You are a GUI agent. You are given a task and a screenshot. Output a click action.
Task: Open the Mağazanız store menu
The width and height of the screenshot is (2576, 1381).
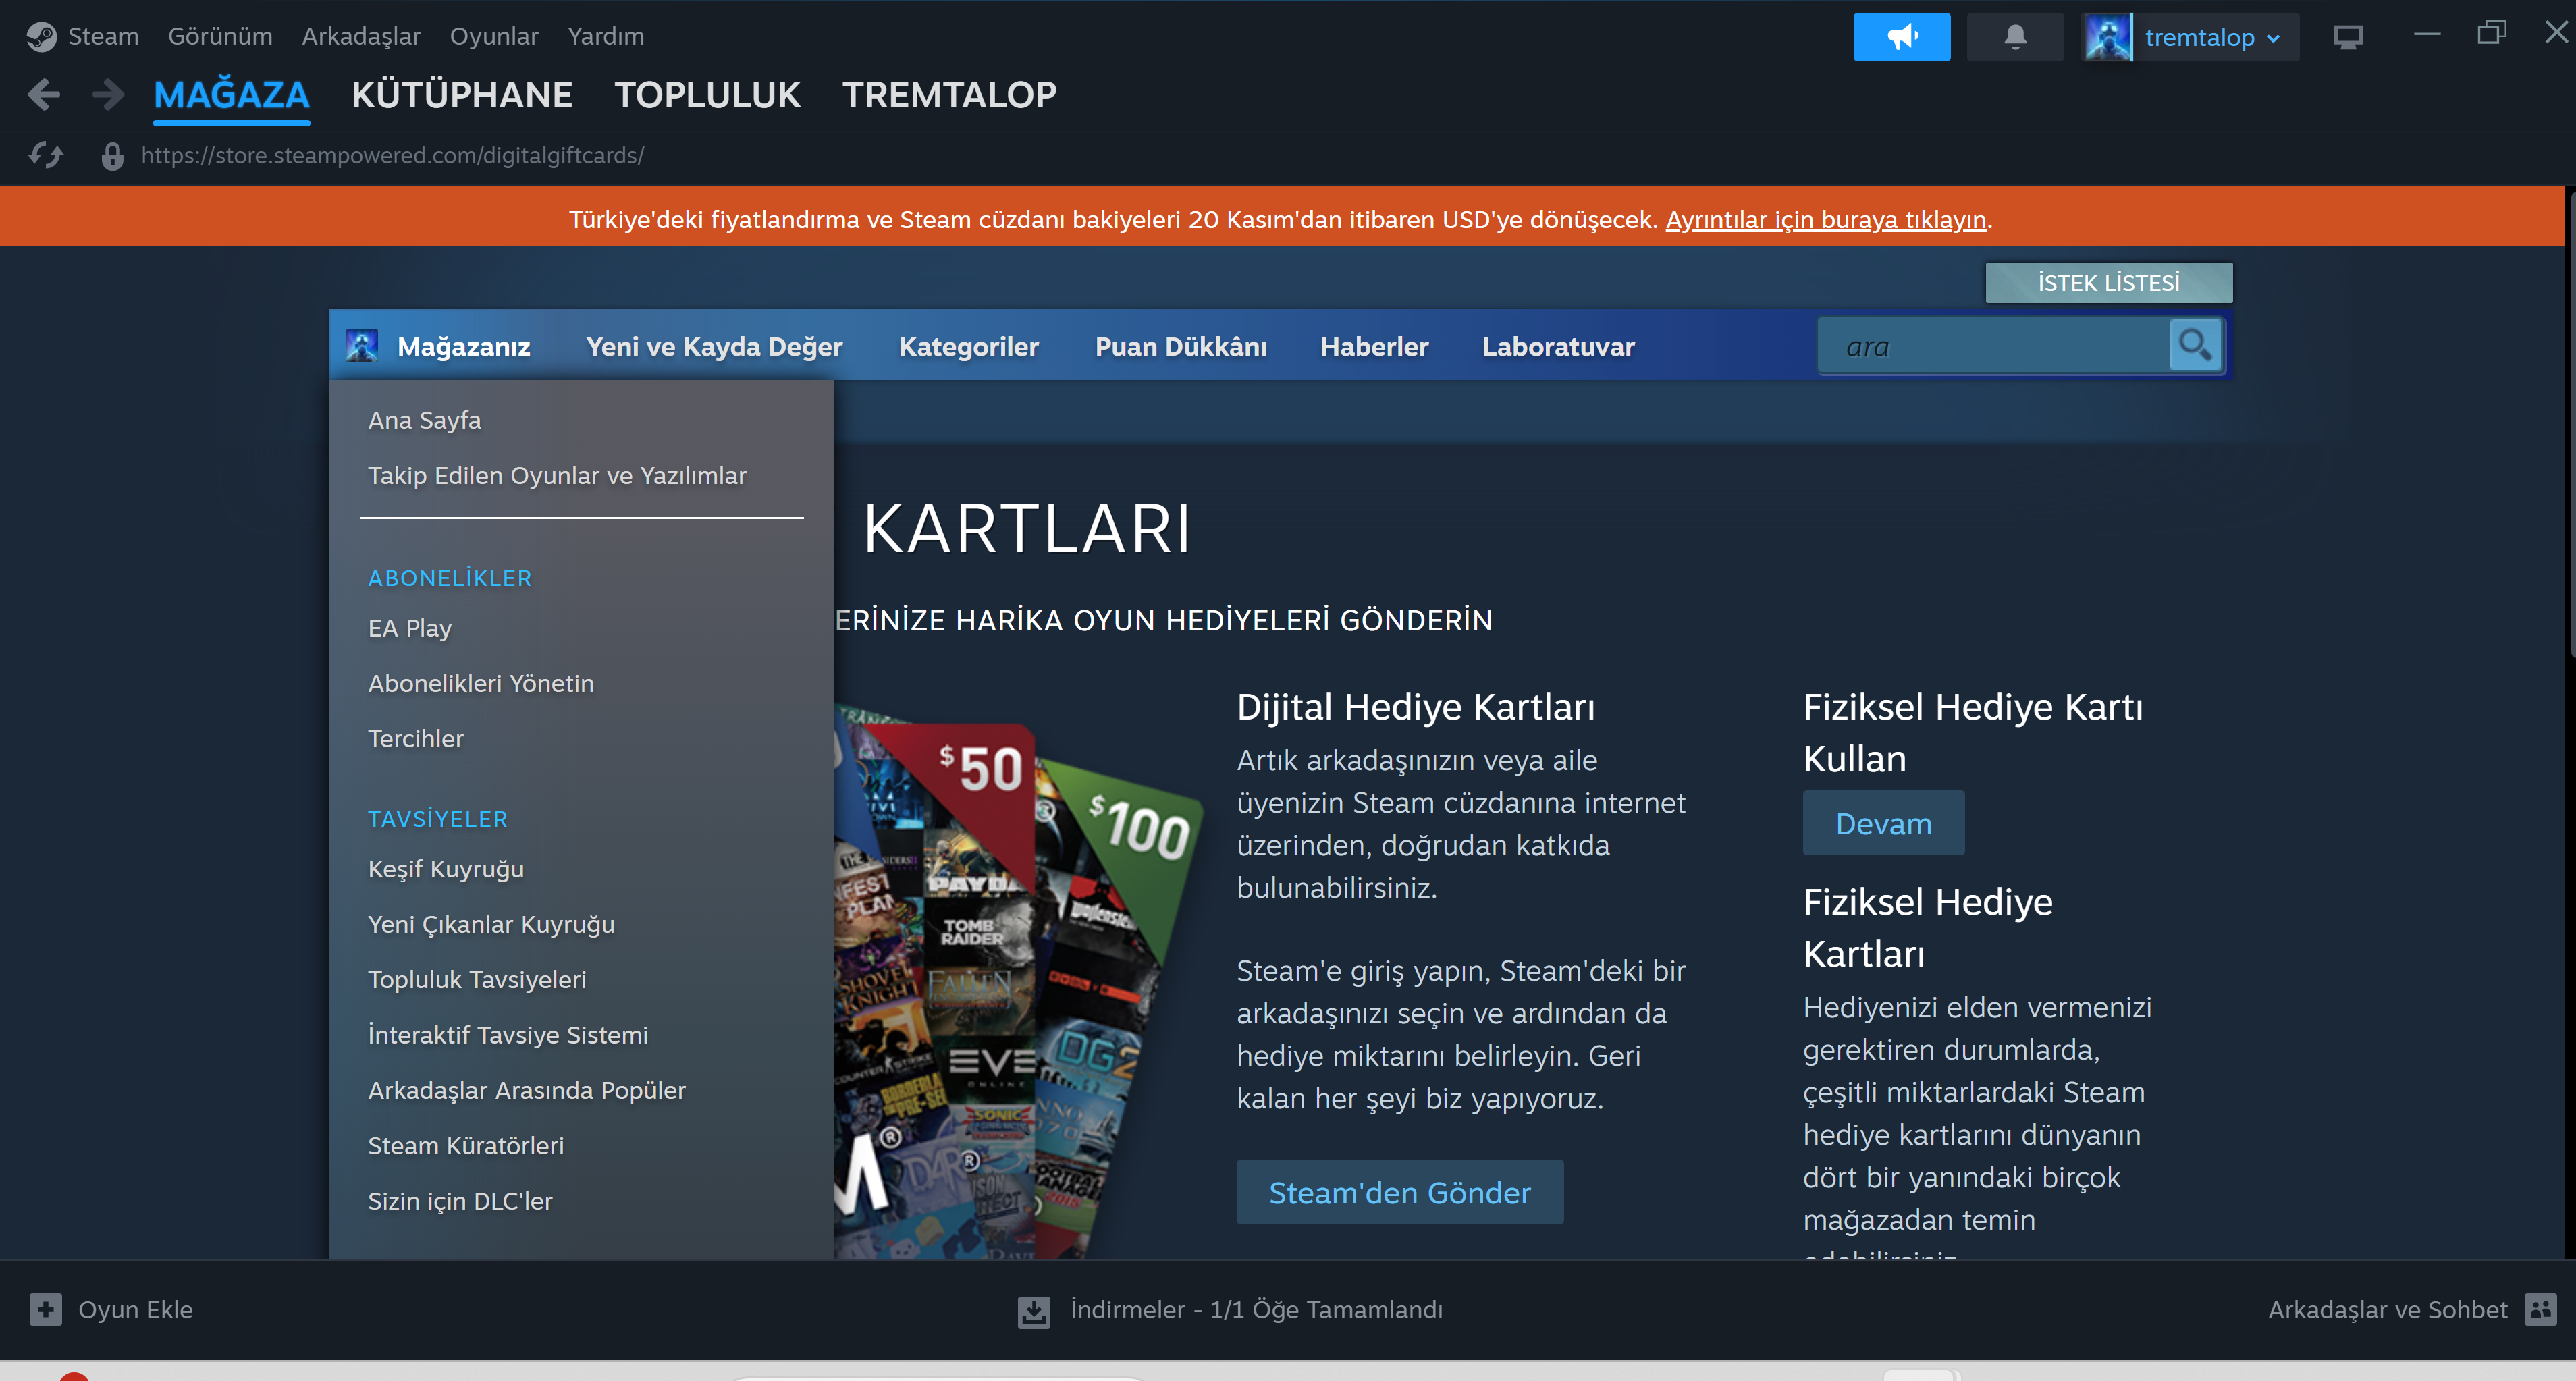click(x=464, y=347)
